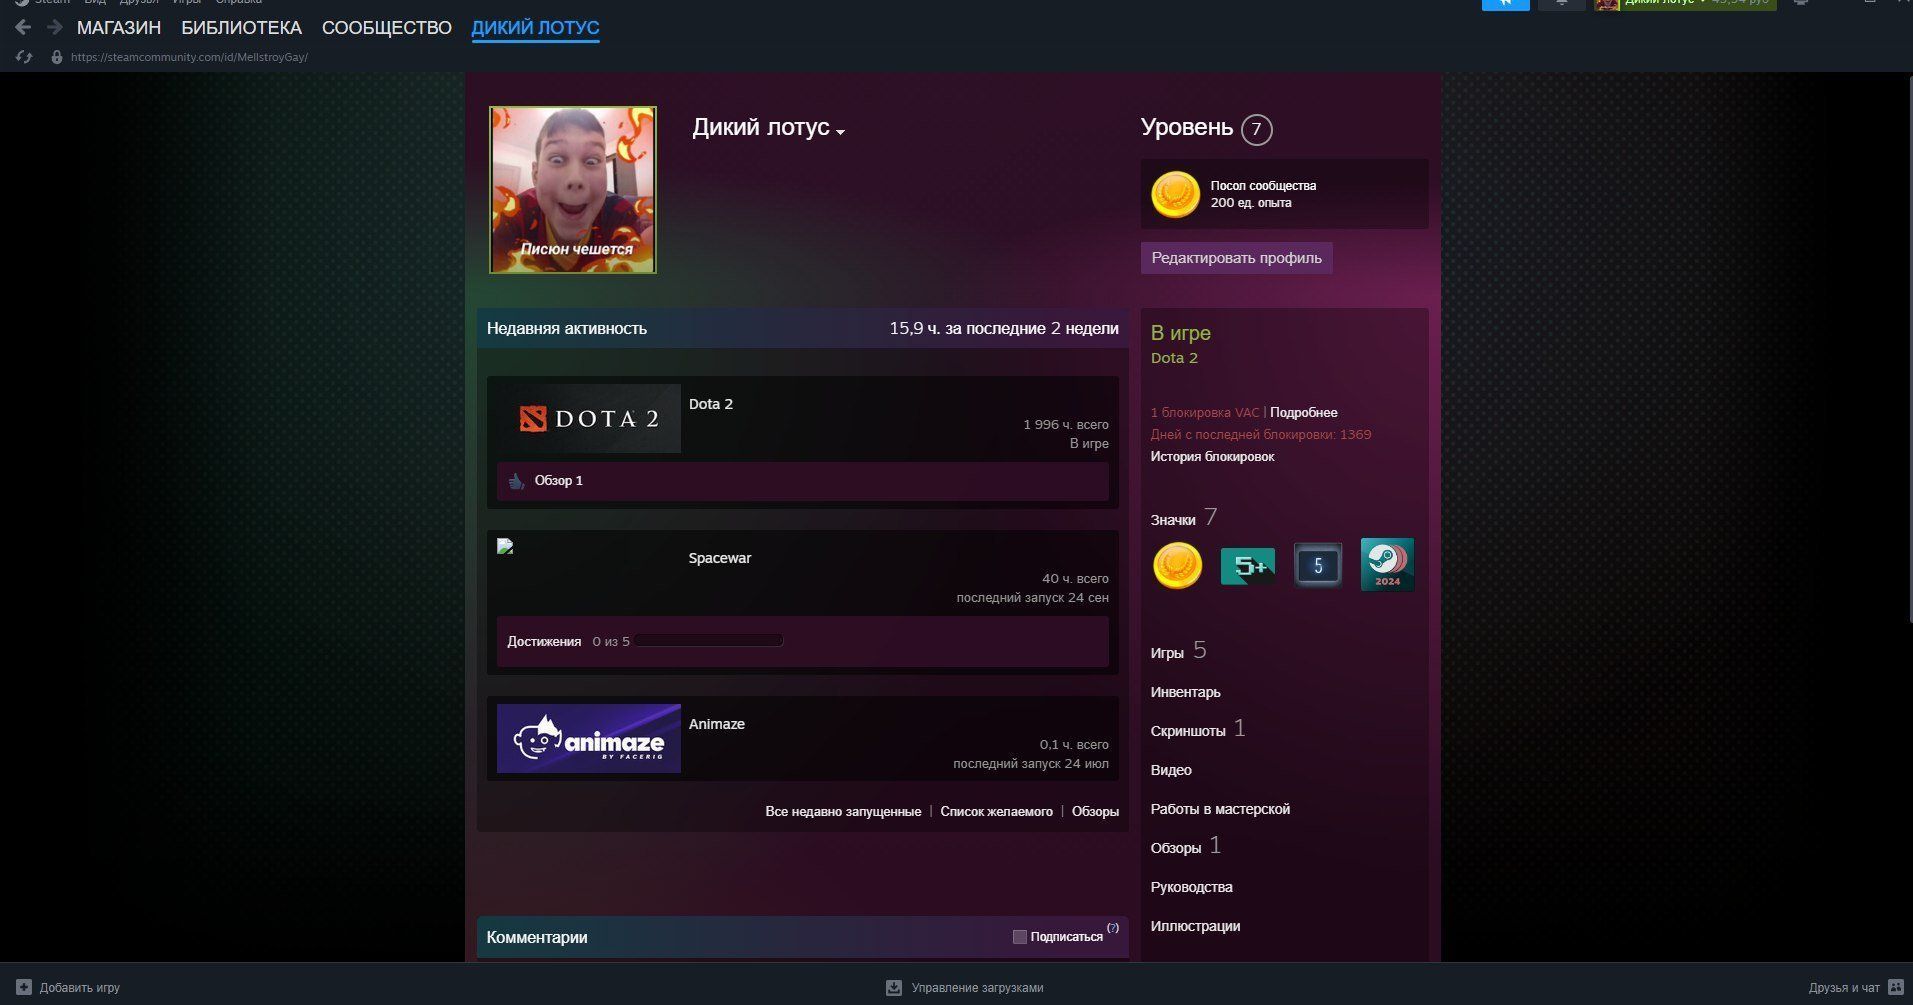1913x1005 pixels.
Task: Click the Редактировать профиль button
Action: tap(1236, 258)
